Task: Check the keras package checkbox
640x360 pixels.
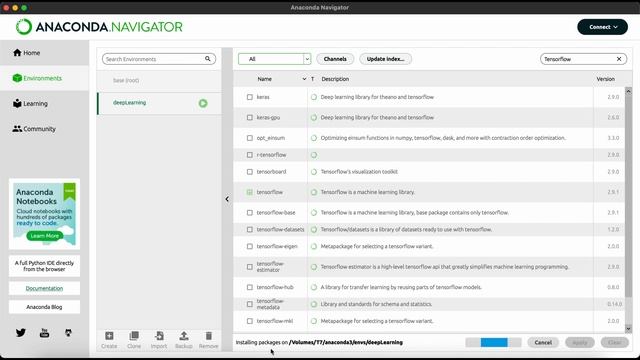Action: coord(249,97)
